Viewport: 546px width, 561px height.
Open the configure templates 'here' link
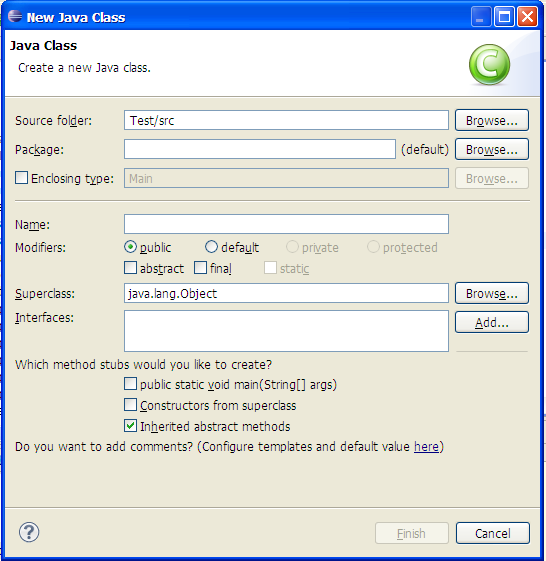[x=426, y=447]
